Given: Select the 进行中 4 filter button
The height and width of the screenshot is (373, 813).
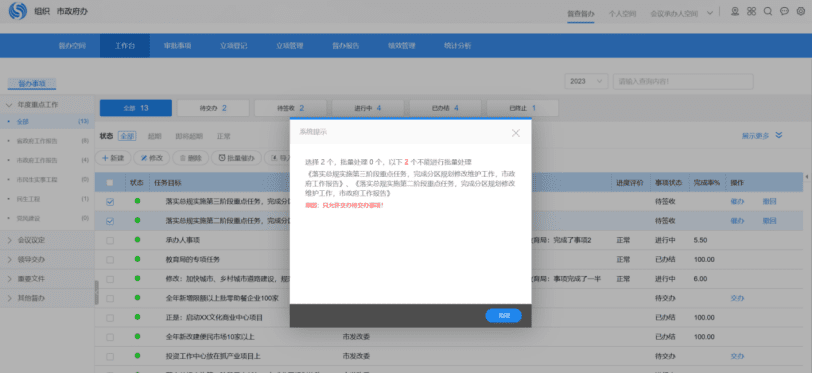Looking at the screenshot, I should pos(368,108).
